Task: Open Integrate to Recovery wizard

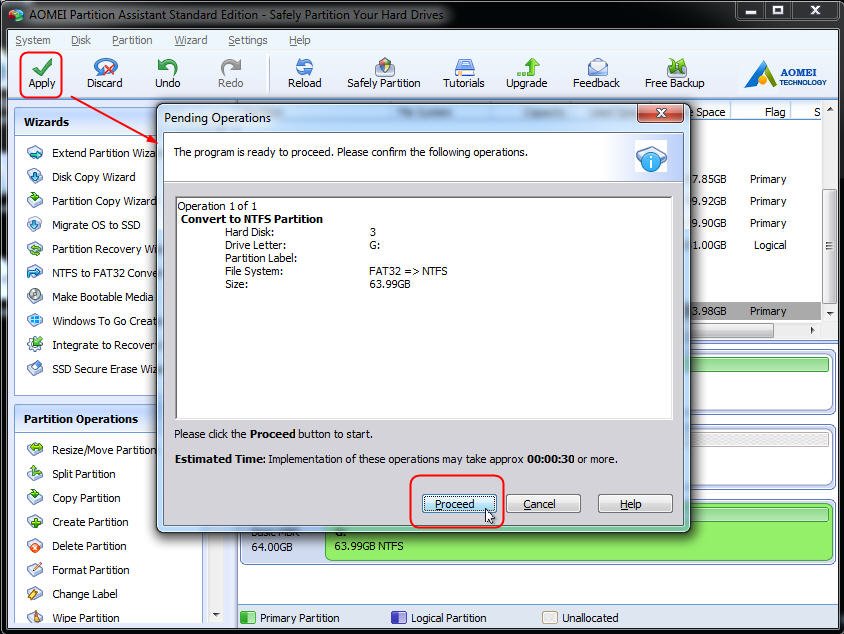Action: tap(91, 345)
